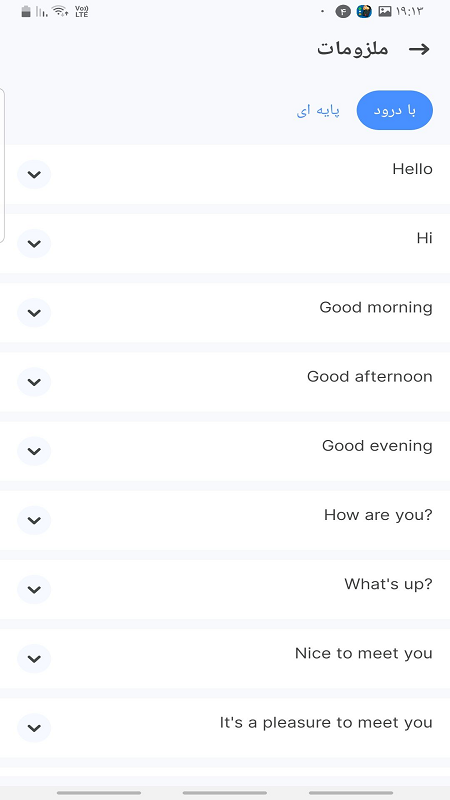This screenshot has width=450, height=800.
Task: Expand the Hi phrase chevron
Action: coord(34,243)
